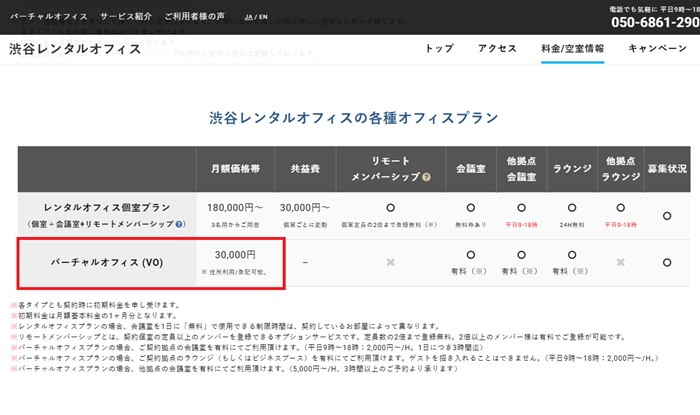Open the キャンペーン tab
Image resolution: width=700 pixels, height=415 pixels.
pos(657,48)
